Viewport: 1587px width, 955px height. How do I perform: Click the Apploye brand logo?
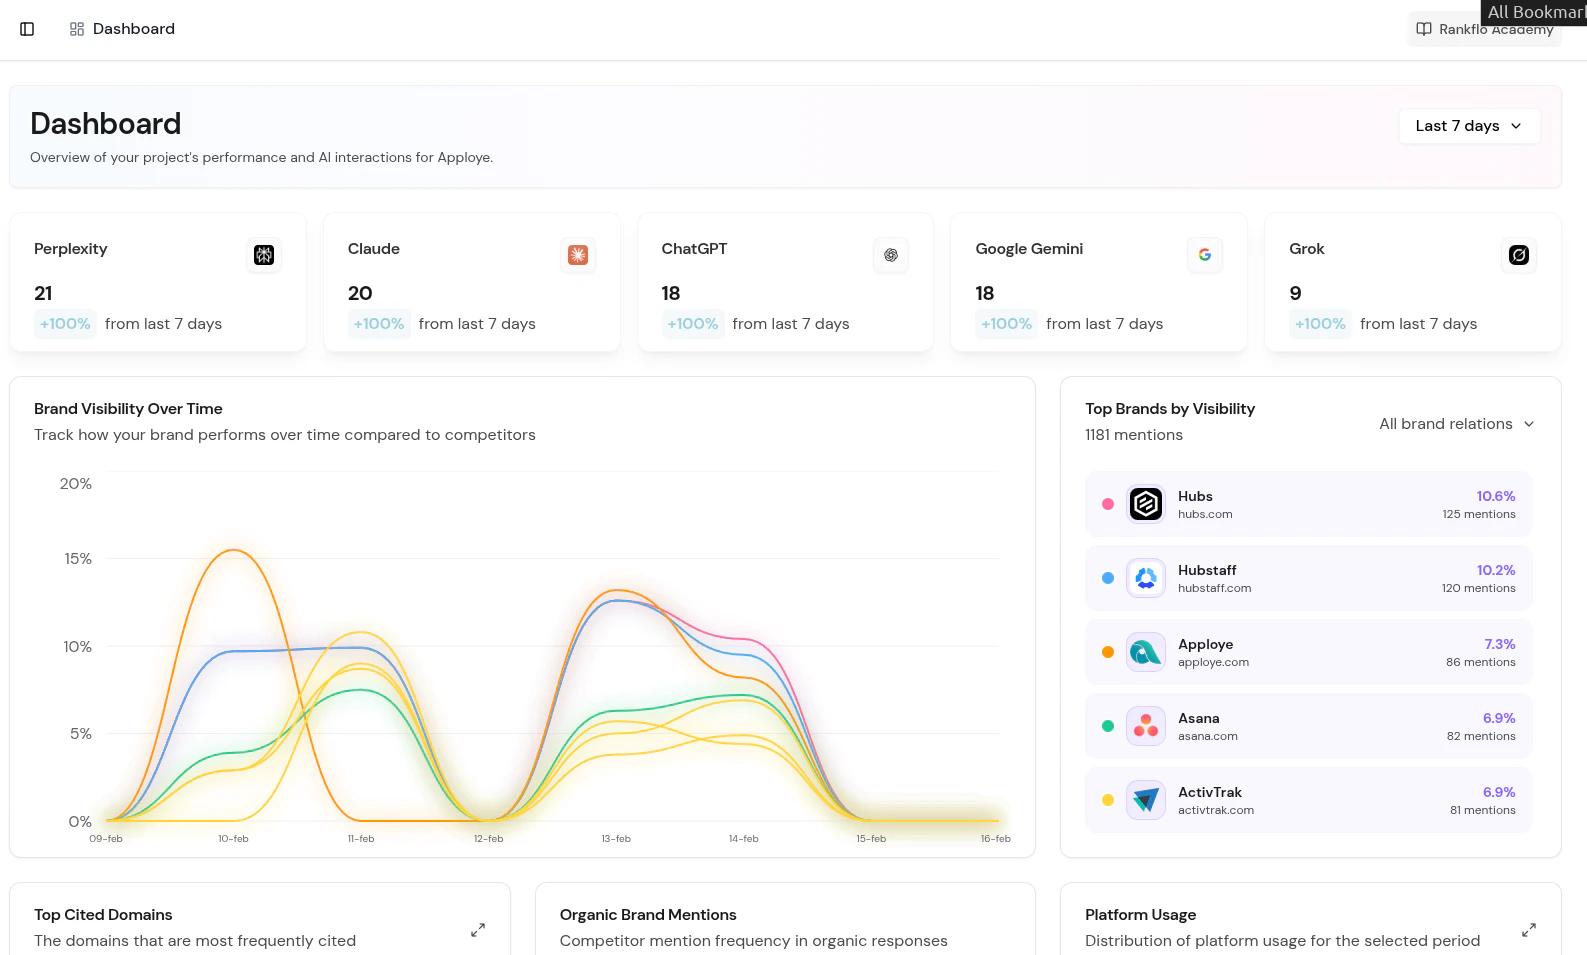click(x=1146, y=652)
